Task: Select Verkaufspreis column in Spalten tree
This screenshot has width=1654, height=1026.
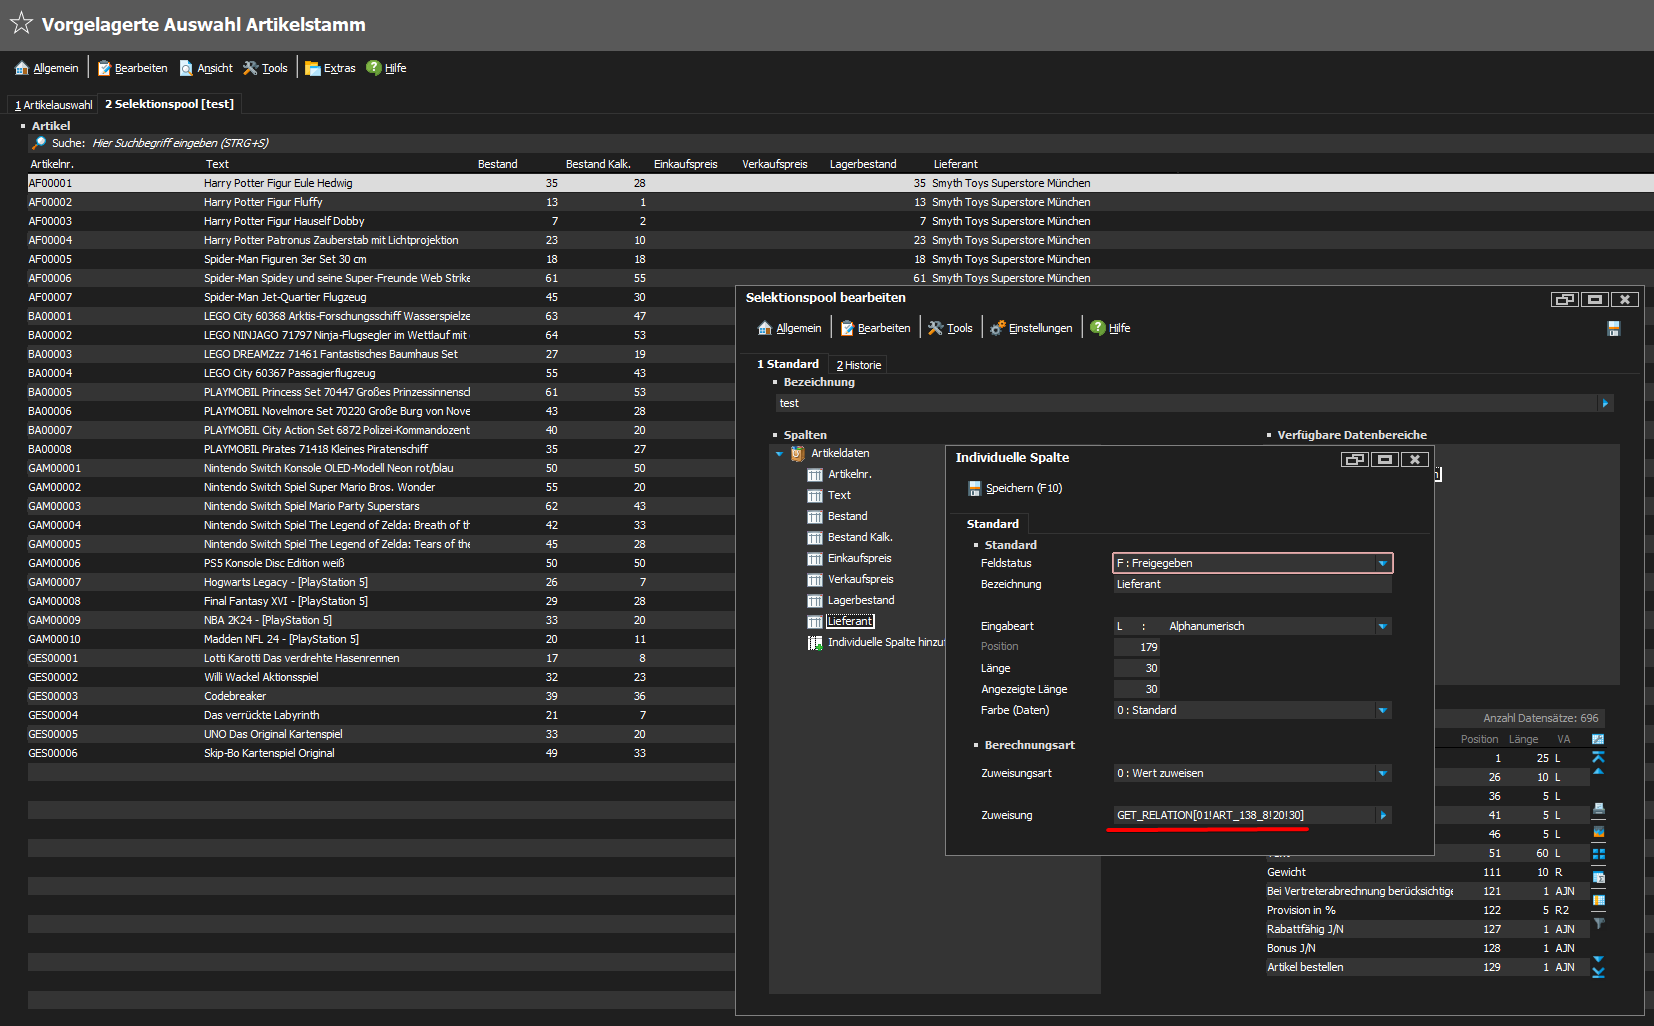Action: tap(860, 579)
